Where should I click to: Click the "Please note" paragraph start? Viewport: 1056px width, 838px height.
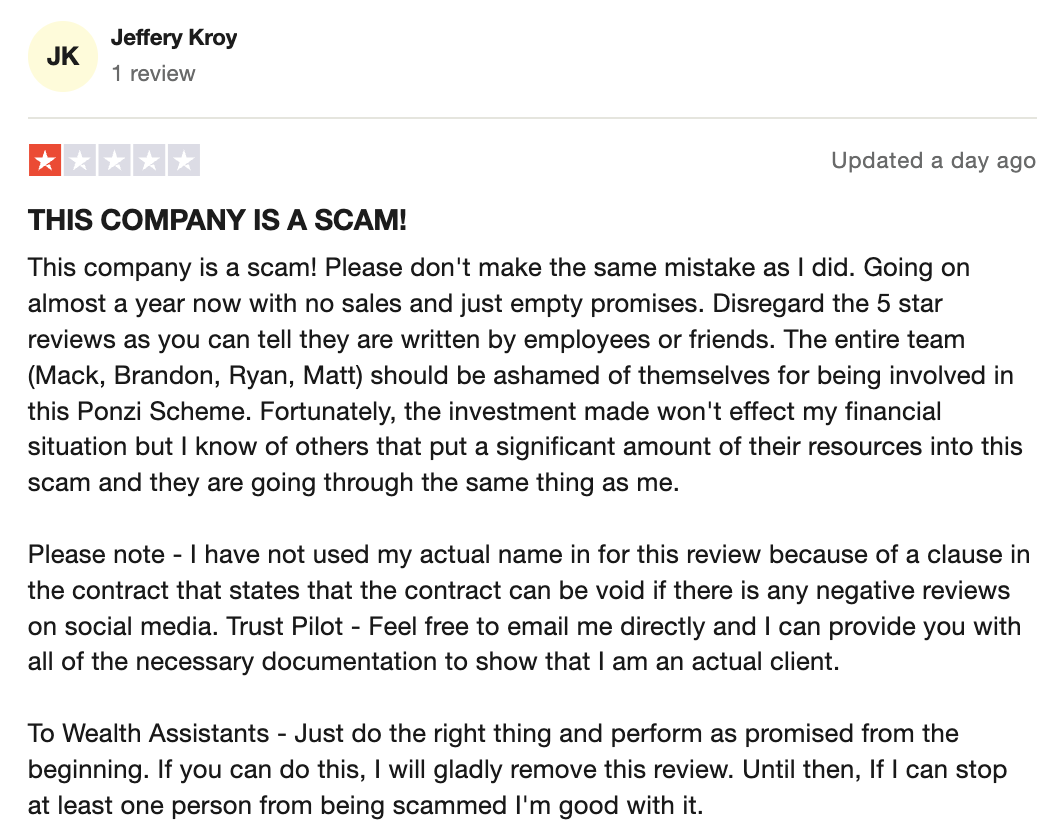tap(96, 554)
